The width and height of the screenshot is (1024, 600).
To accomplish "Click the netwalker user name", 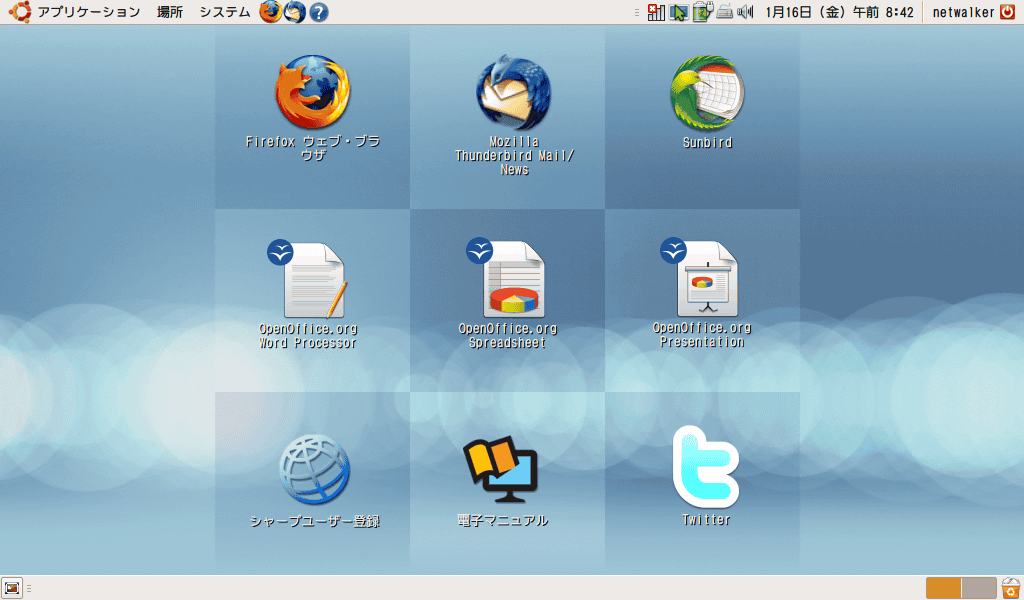I will (x=963, y=12).
